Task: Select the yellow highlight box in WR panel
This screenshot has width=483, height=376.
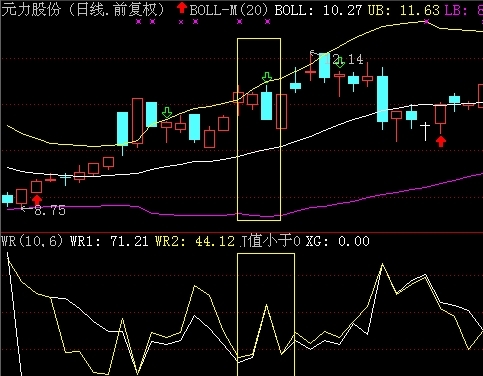Action: (x=266, y=314)
